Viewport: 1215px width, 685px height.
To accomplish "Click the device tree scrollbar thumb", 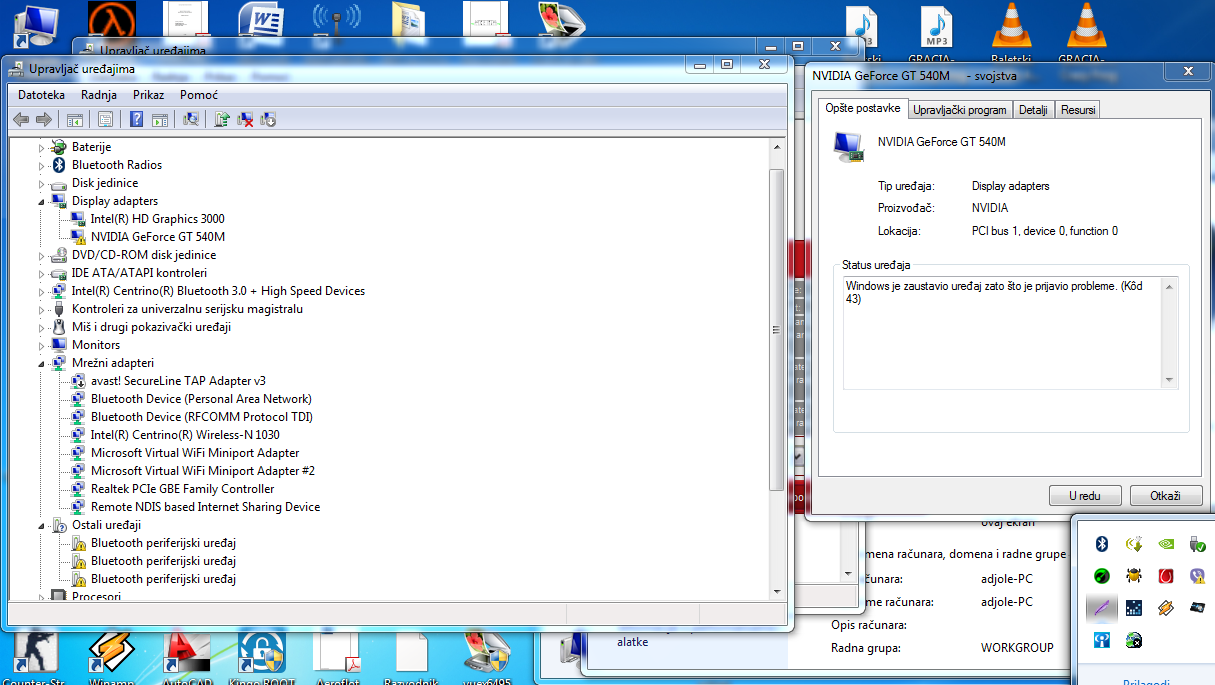I will (777, 330).
